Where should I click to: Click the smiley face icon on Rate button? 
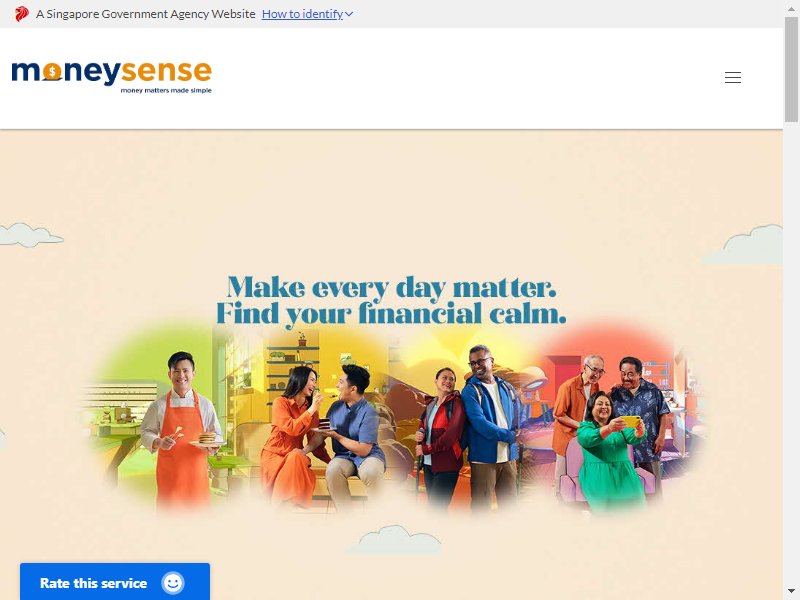[172, 583]
